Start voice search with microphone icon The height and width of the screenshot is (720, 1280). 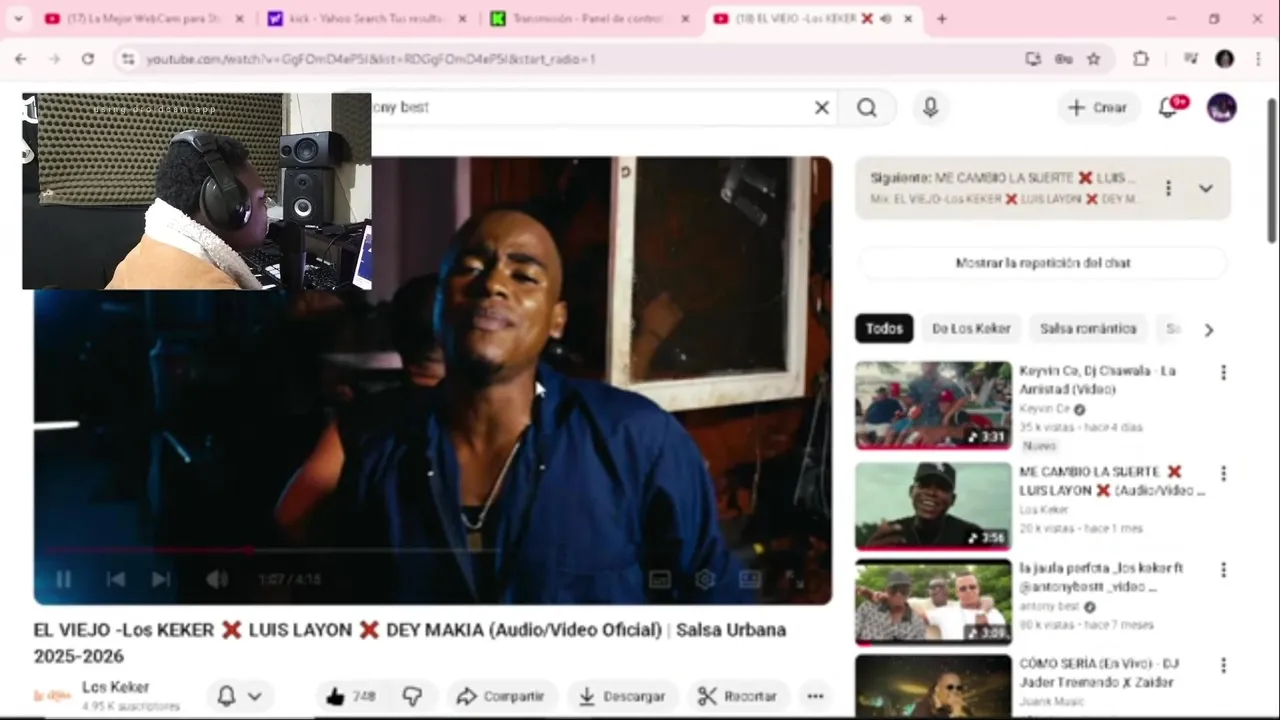tap(930, 108)
